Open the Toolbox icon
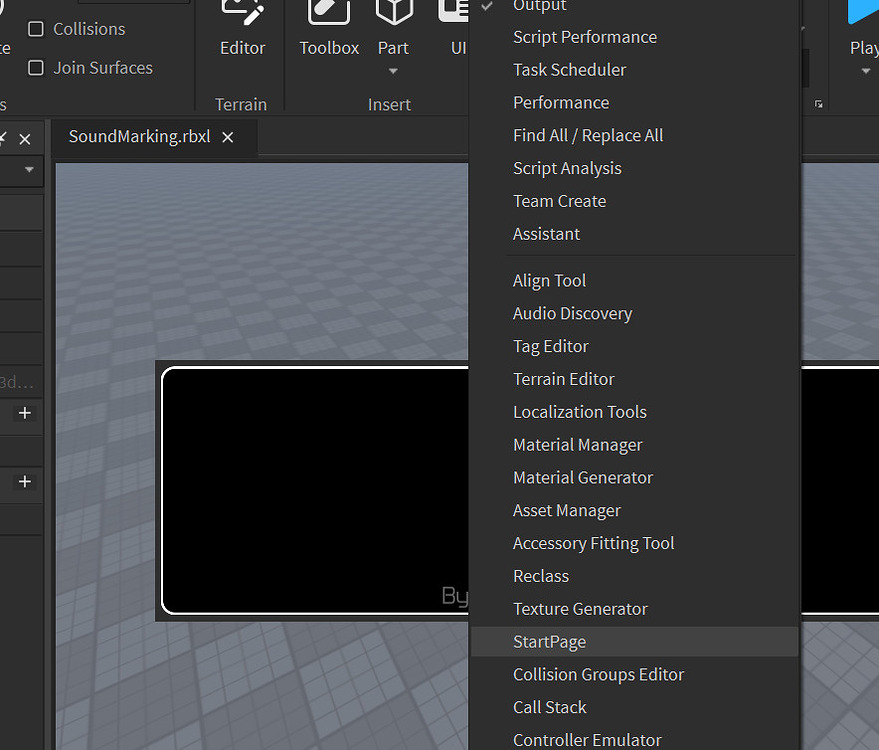This screenshot has height=750, width=879. tap(329, 12)
